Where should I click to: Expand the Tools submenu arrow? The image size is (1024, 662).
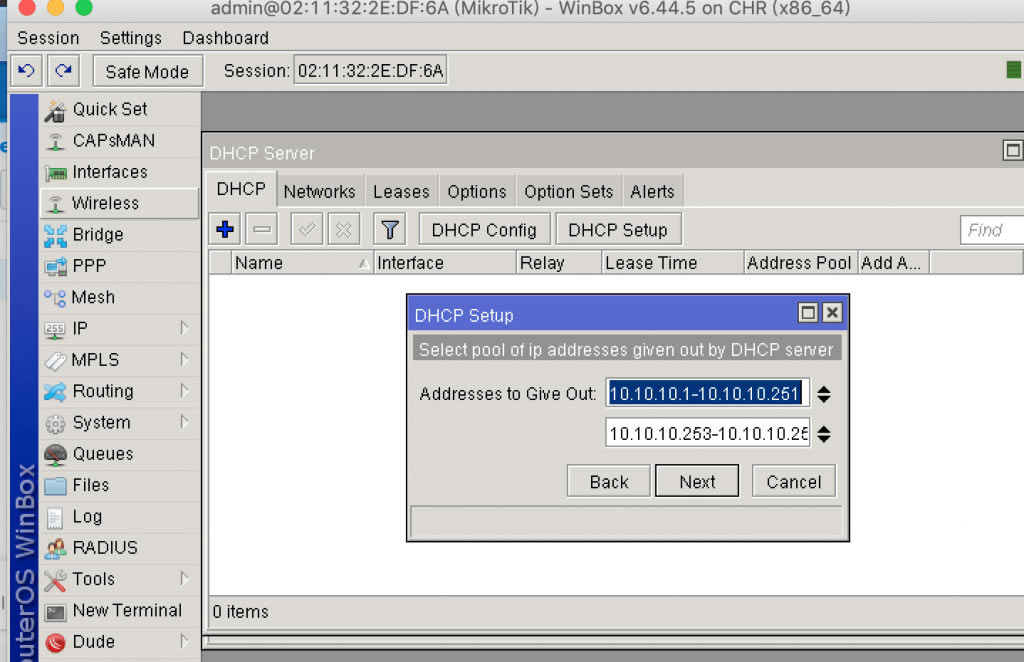click(184, 578)
